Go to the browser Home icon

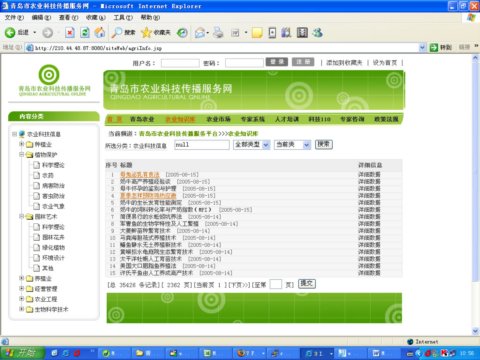100,32
